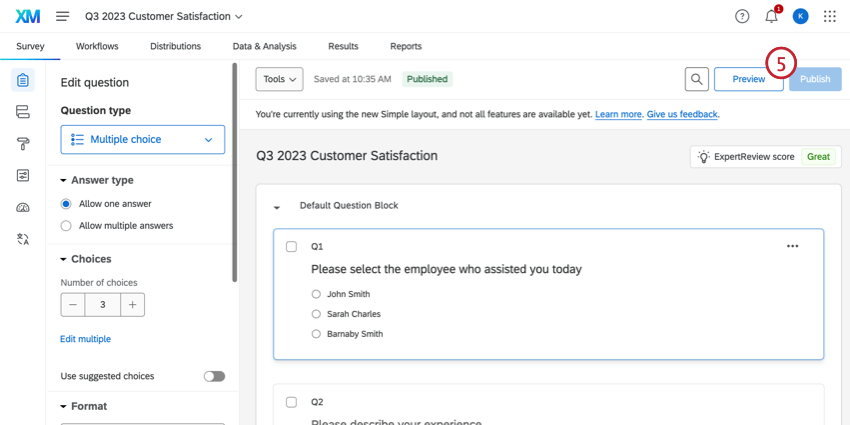Collapse the Default Question Block

coord(277,207)
